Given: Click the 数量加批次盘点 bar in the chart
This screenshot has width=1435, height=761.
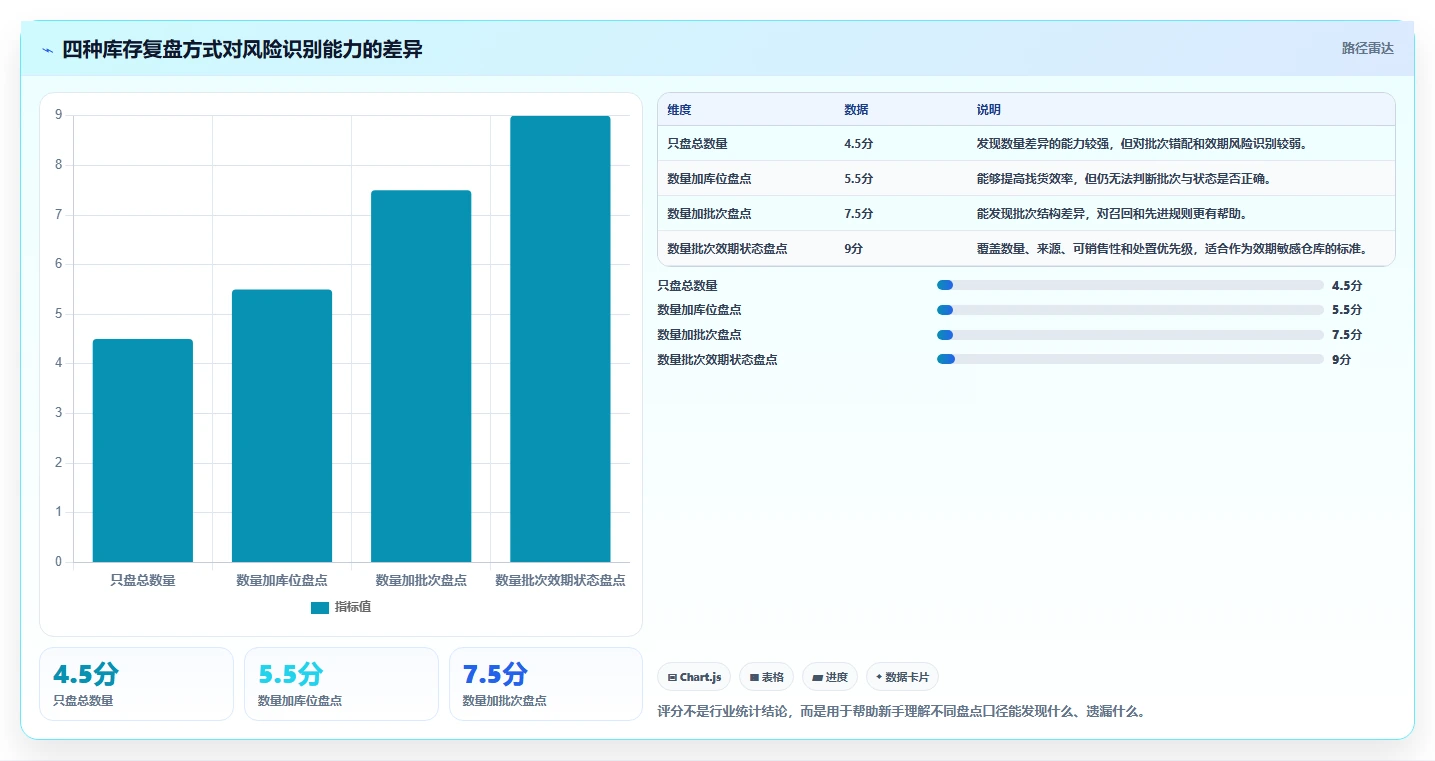Looking at the screenshot, I should click(x=421, y=376).
